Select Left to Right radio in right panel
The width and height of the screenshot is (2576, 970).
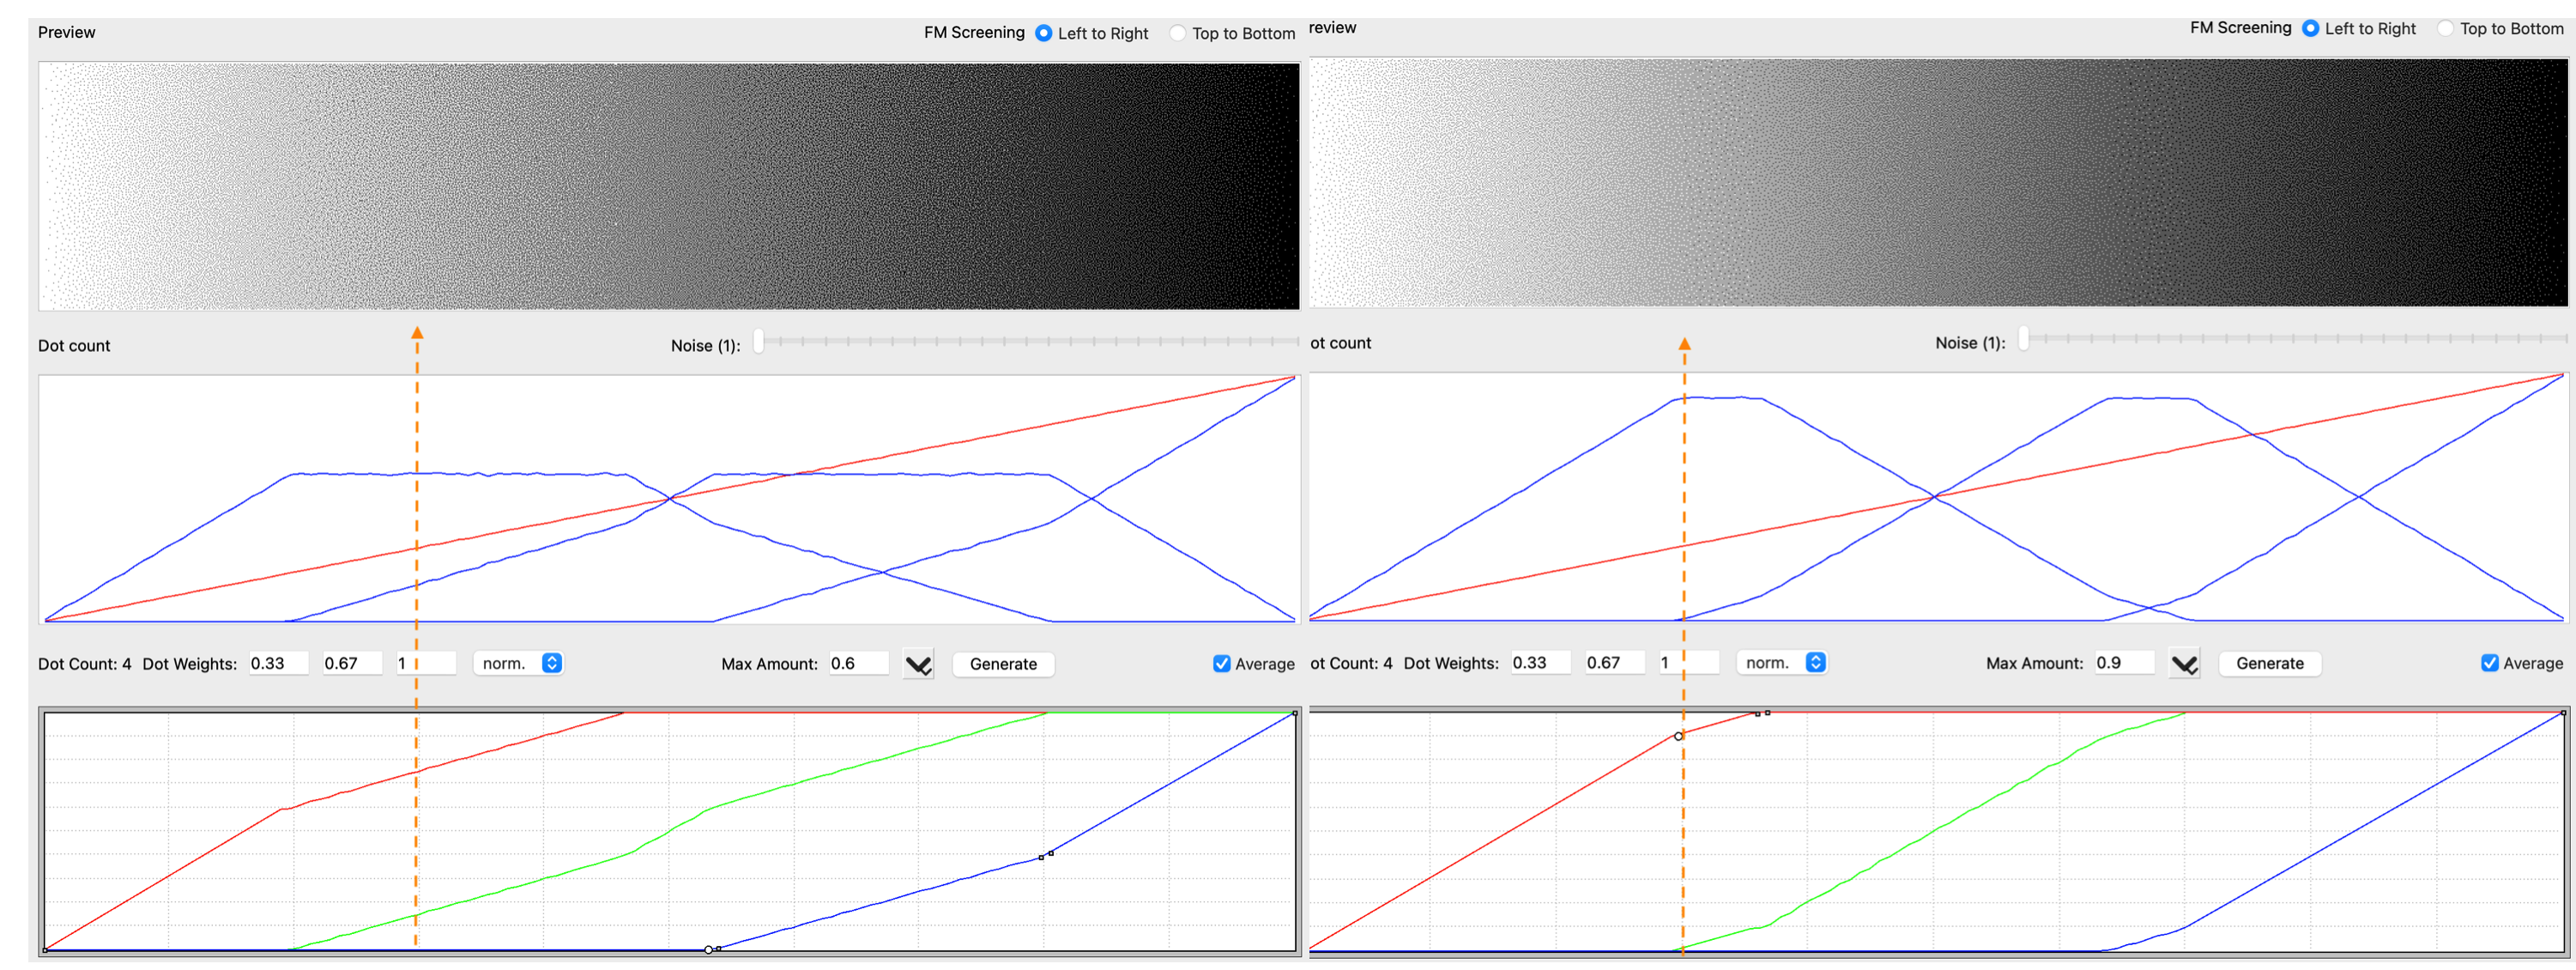[x=2310, y=28]
